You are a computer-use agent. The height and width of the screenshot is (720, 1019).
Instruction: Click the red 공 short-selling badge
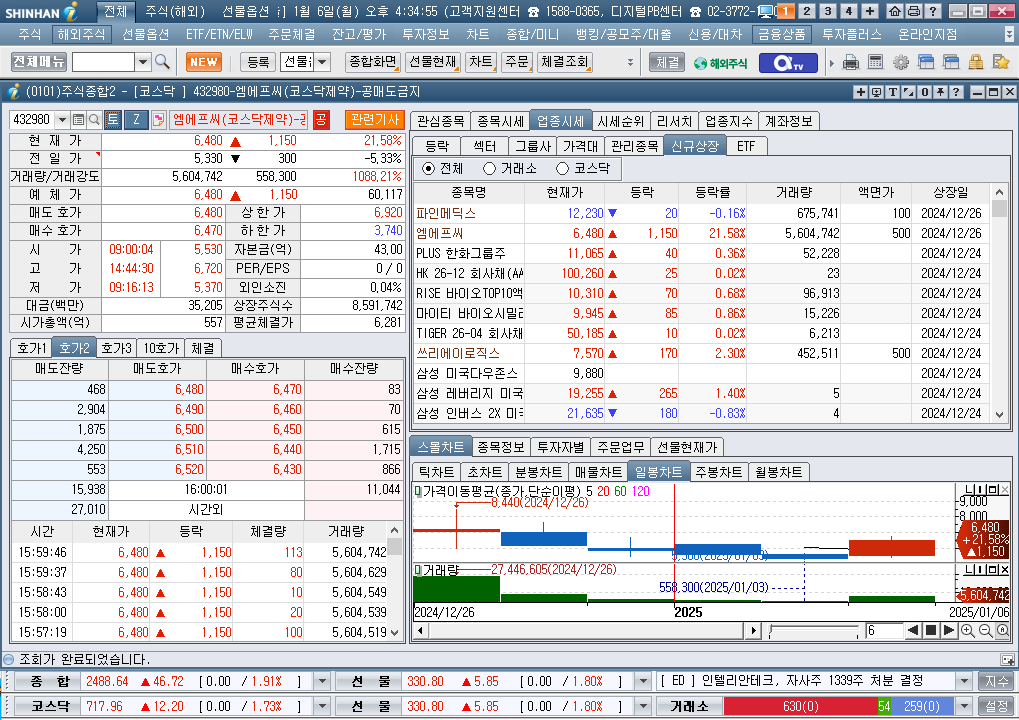(321, 120)
